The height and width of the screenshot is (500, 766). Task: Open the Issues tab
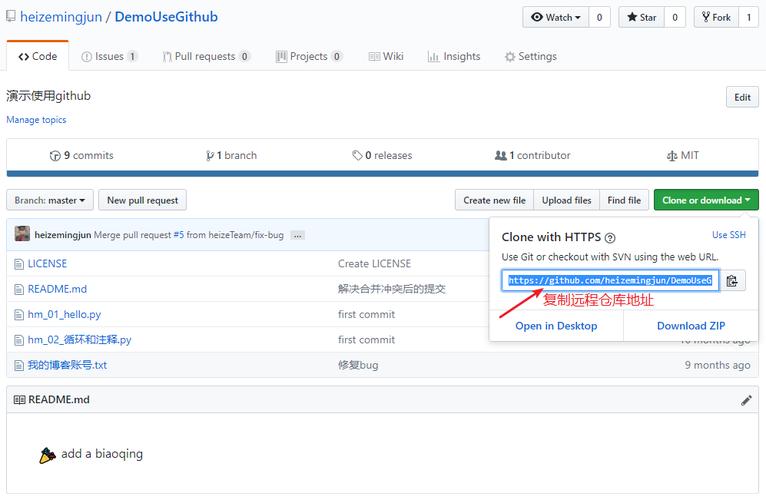pyautogui.click(x=109, y=57)
